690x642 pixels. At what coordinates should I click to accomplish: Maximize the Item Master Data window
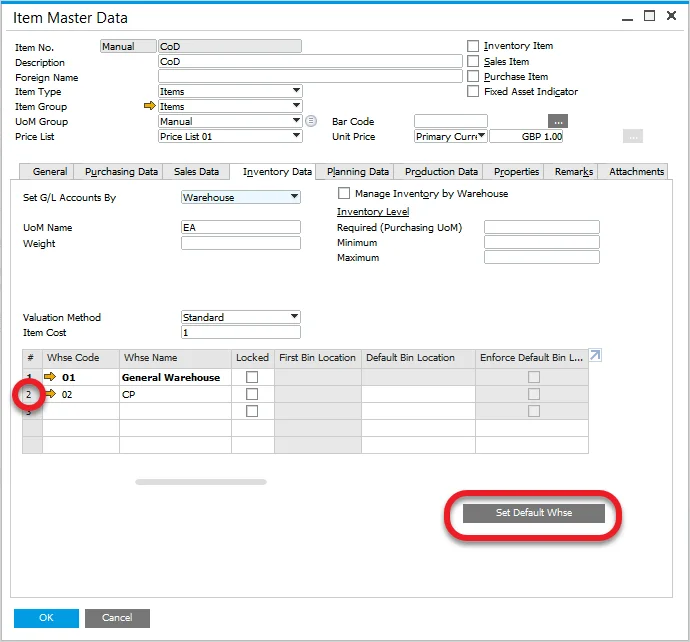649,16
